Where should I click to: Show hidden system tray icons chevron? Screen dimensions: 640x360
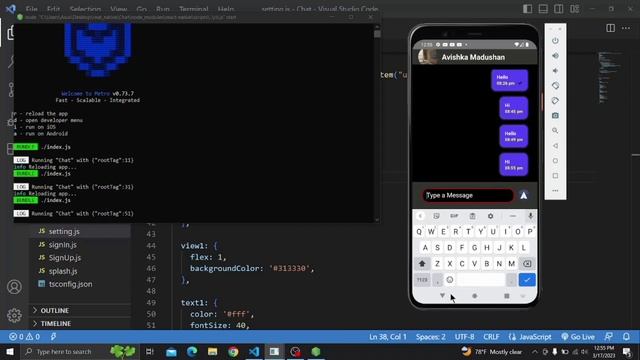tap(535, 351)
